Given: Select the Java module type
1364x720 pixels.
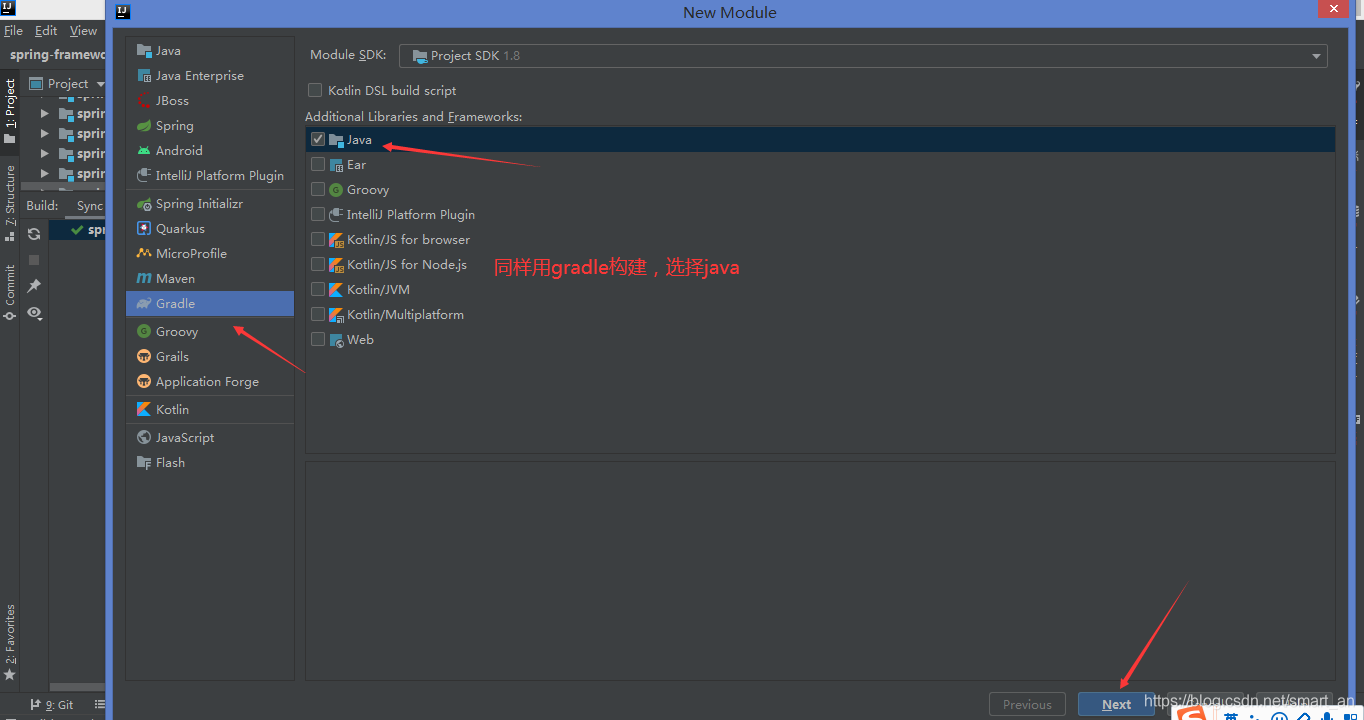Looking at the screenshot, I should pos(210,50).
